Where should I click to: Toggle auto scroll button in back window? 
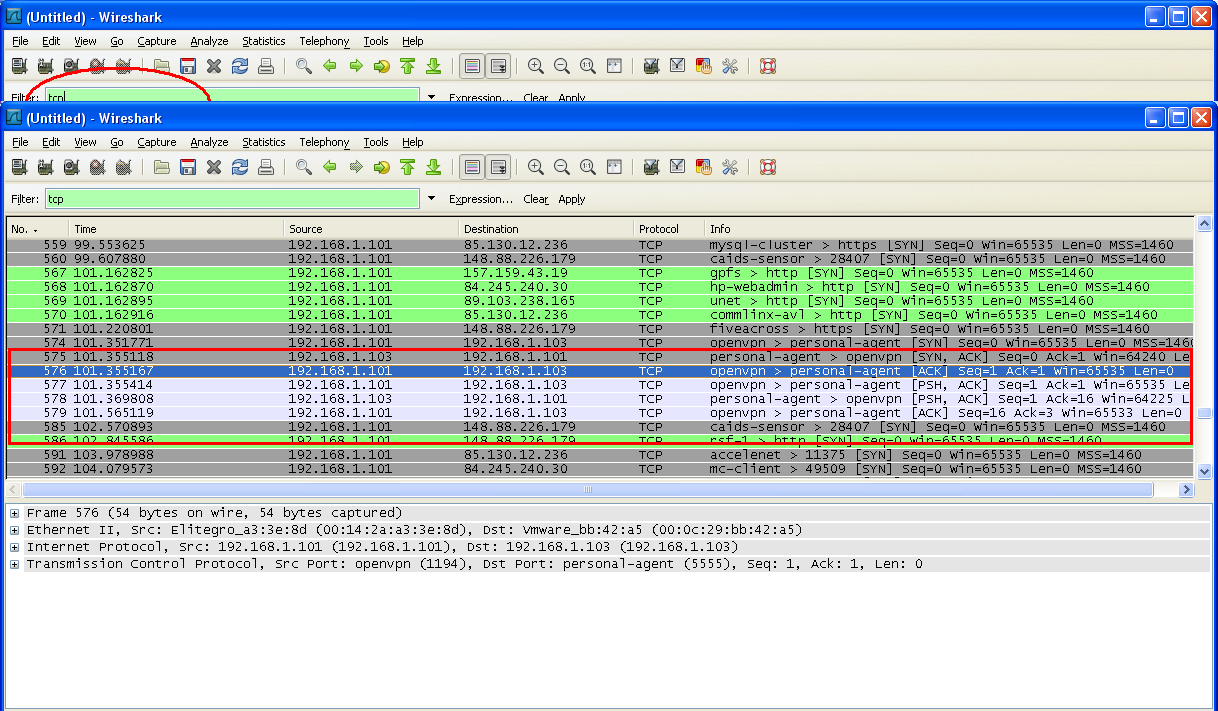[x=498, y=66]
